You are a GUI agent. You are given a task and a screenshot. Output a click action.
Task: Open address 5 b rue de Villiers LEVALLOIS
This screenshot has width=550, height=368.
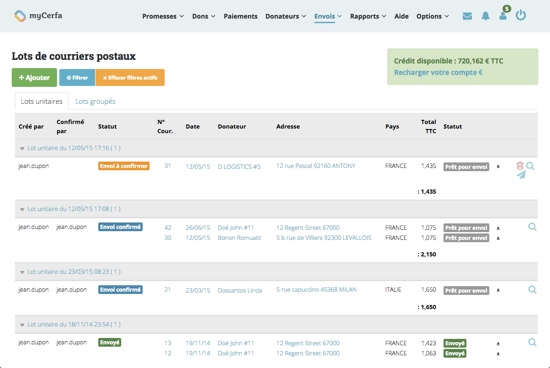pos(323,238)
